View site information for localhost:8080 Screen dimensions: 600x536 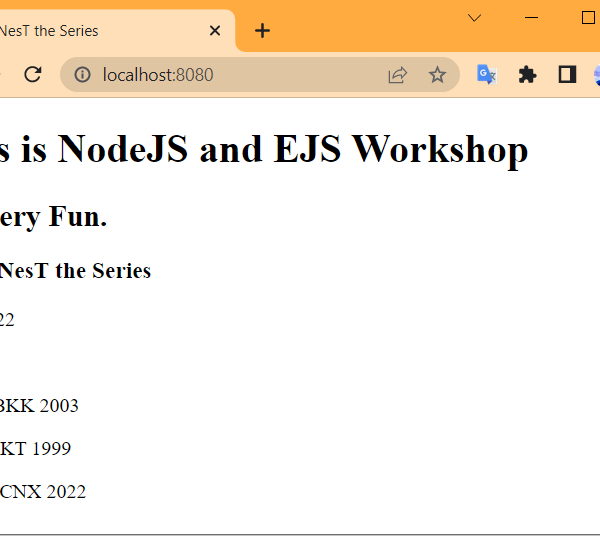(x=83, y=75)
